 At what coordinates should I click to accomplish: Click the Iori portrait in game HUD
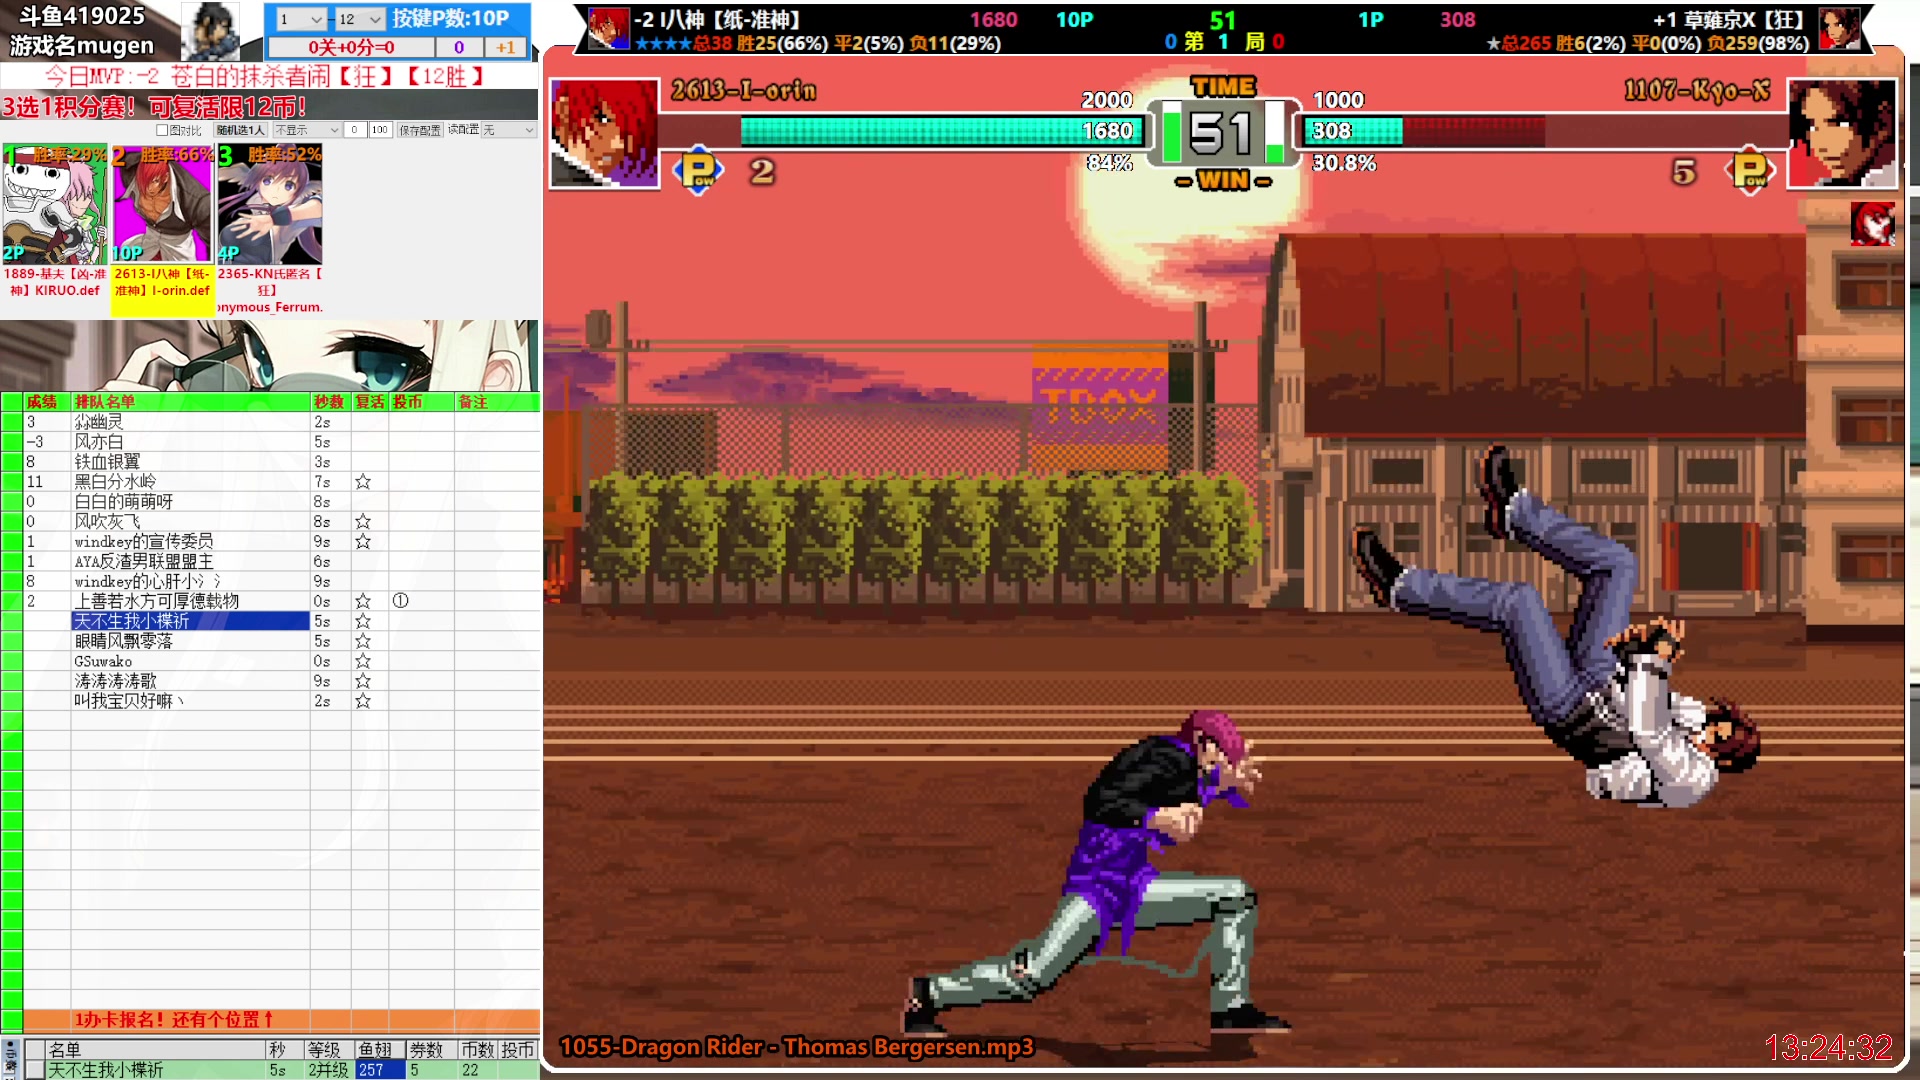pos(604,133)
